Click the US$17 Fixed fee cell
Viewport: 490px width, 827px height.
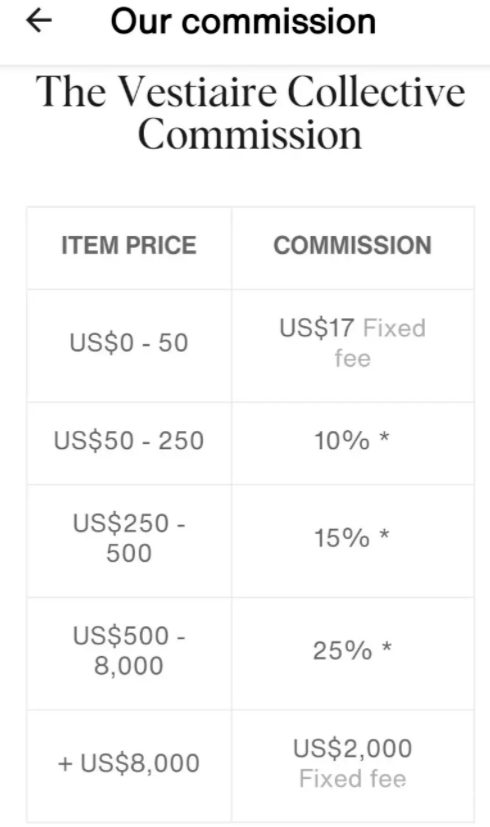(352, 343)
